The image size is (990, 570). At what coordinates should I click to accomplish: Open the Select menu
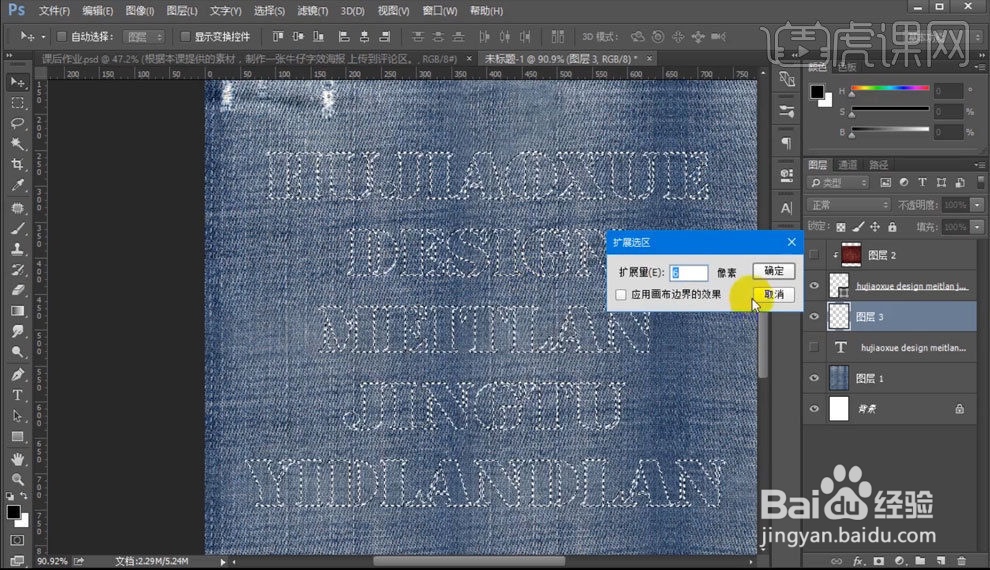point(269,11)
